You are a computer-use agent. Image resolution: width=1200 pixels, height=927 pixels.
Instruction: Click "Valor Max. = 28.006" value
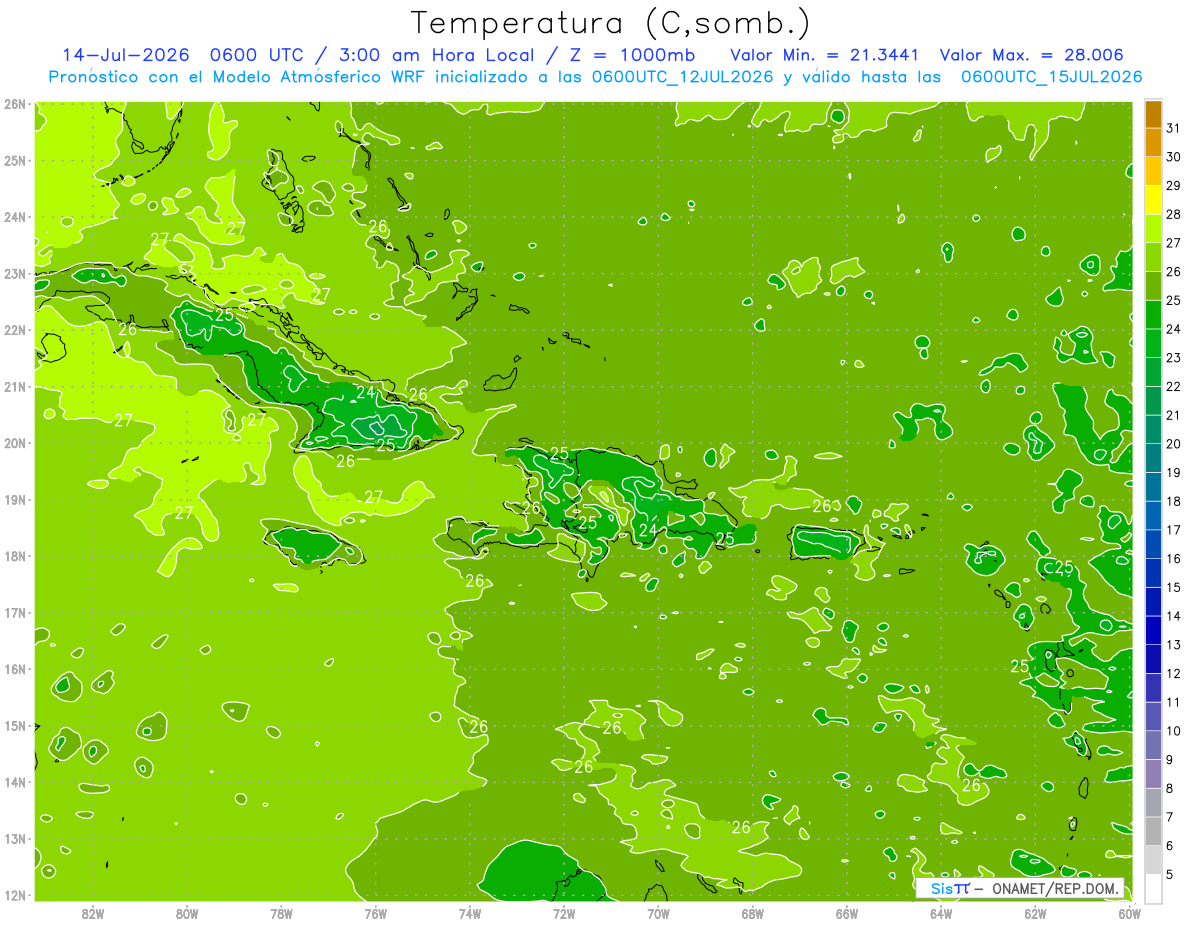pos(1032,55)
